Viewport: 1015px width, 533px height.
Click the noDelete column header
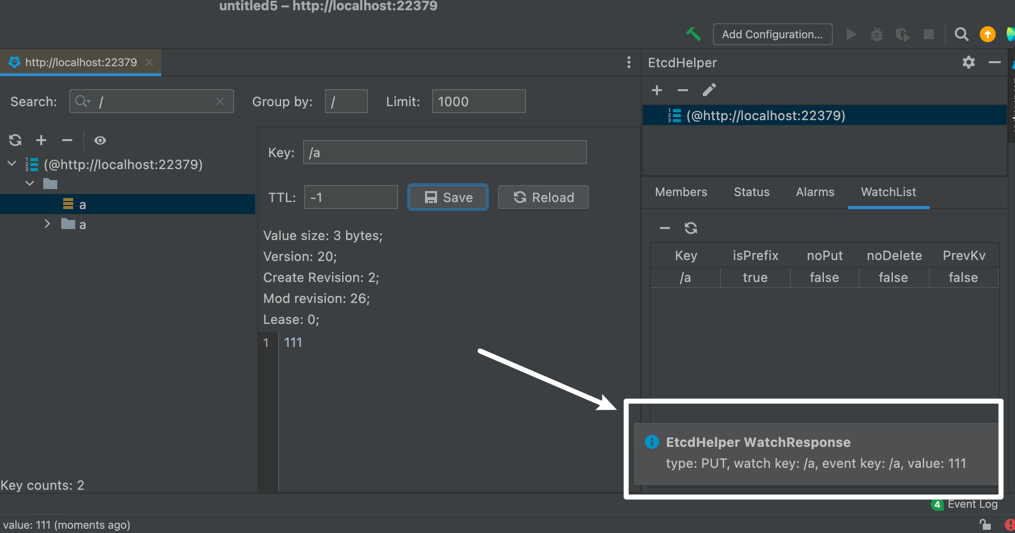tap(894, 255)
